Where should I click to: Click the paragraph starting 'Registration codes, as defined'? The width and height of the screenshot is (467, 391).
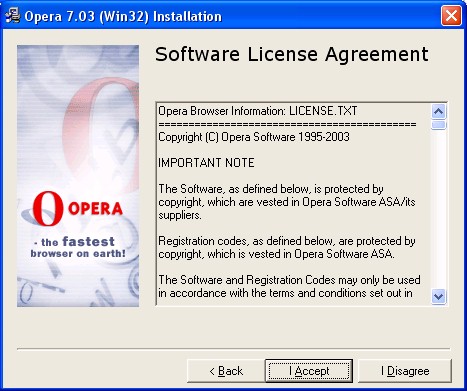tap(287, 247)
